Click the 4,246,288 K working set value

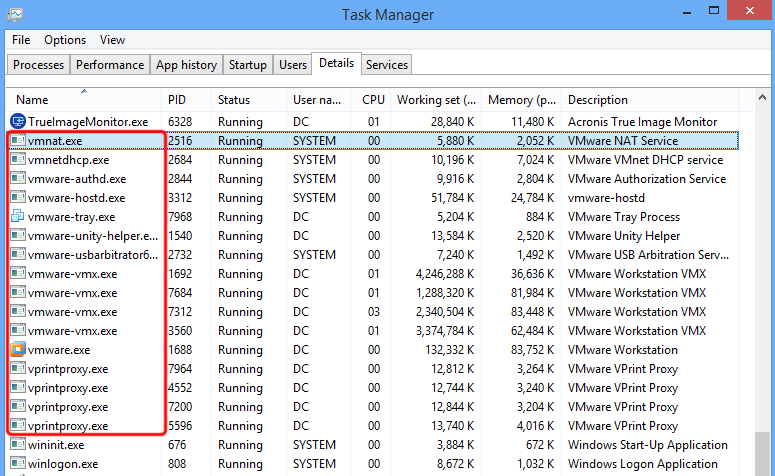click(x=445, y=274)
